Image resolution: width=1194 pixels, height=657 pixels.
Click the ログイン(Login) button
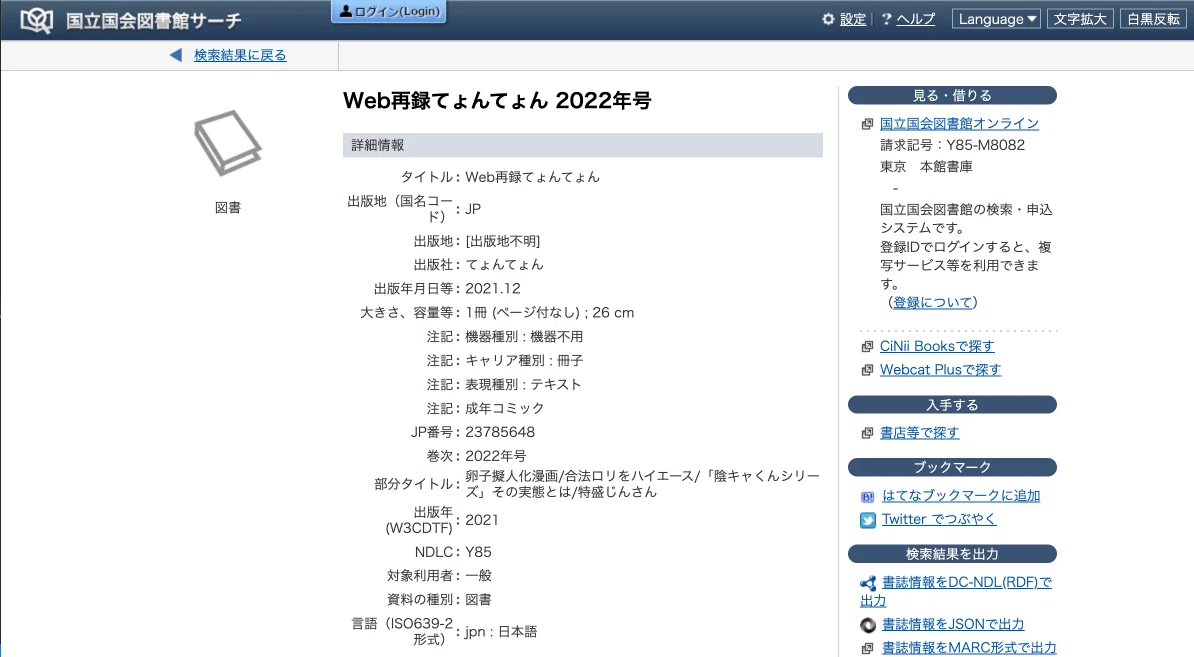(388, 11)
